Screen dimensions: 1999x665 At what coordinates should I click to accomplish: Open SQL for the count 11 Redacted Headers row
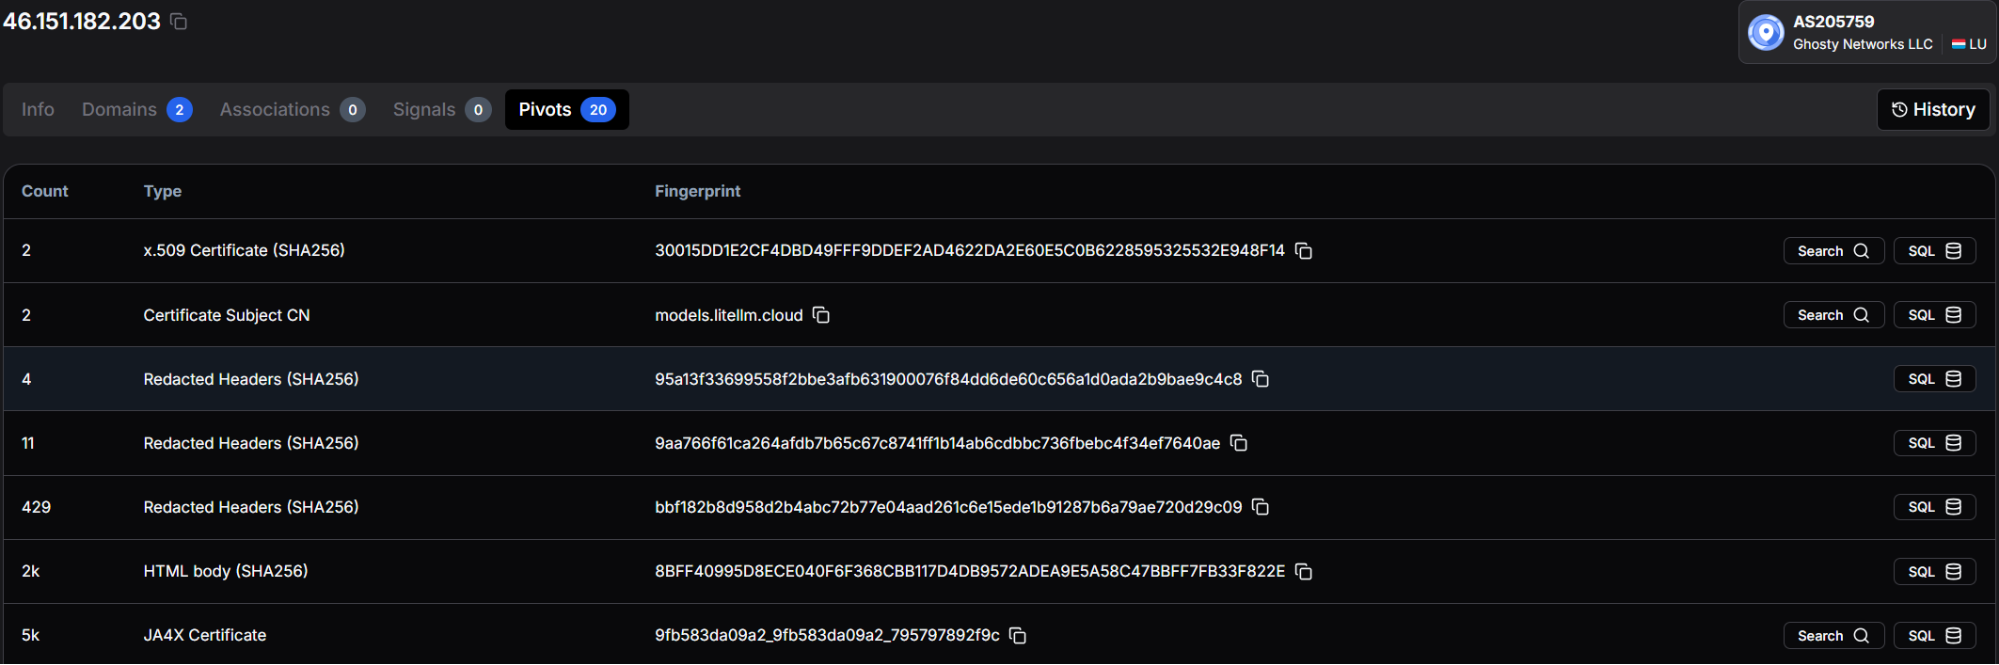pos(1934,443)
